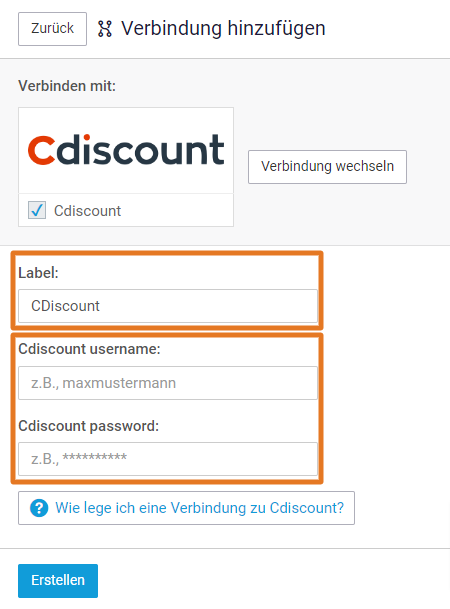Open the 'Wie lege ich eine Verbindung zu Cdiscount?' link
Image resolution: width=450 pixels, height=609 pixels.
(186, 508)
